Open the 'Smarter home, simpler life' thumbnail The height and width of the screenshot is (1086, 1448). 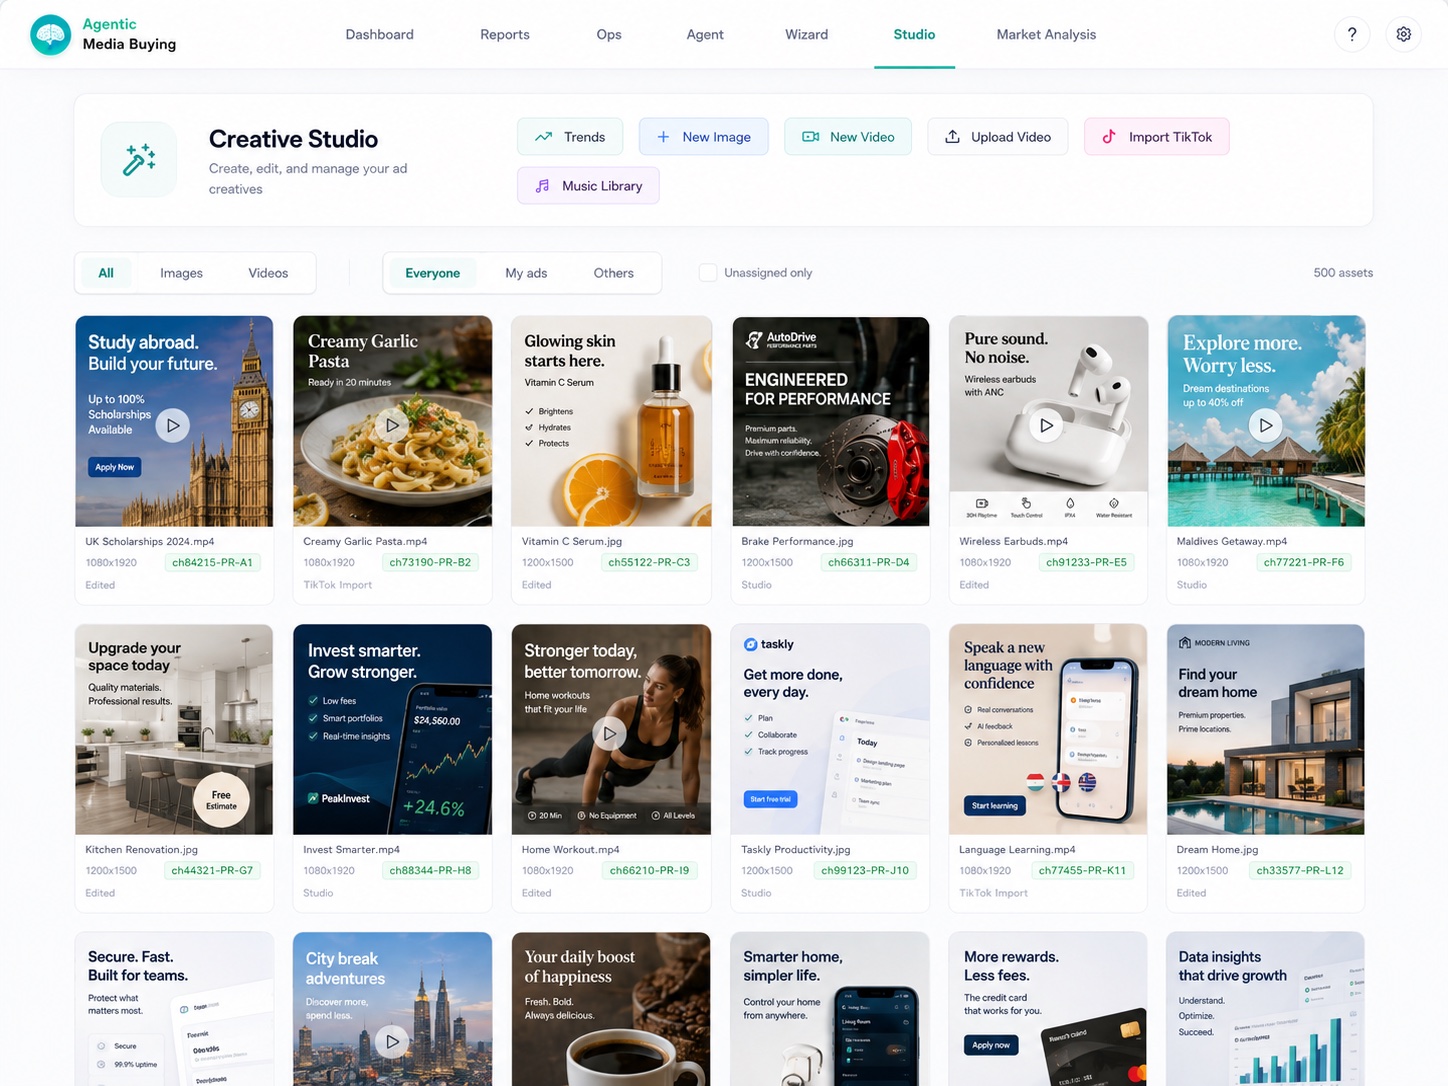click(830, 1009)
